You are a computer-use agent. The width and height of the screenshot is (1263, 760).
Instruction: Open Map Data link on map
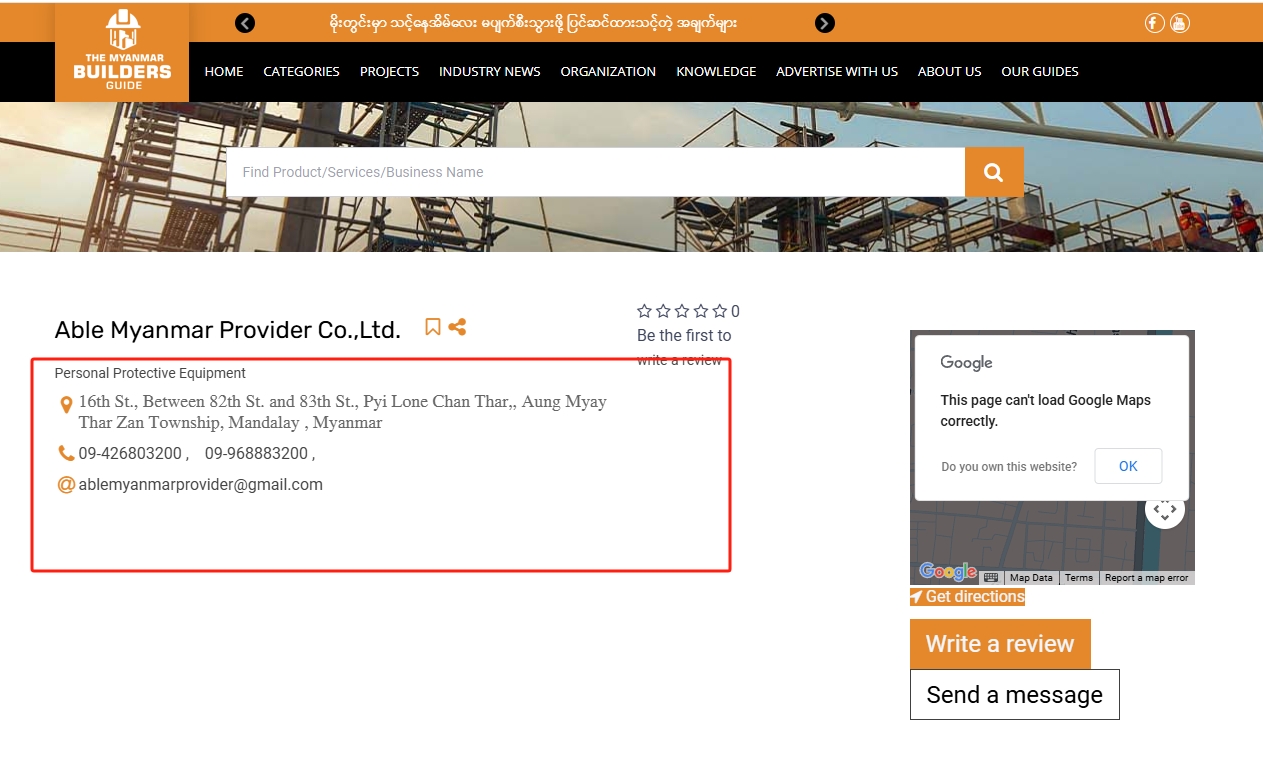coord(1031,578)
